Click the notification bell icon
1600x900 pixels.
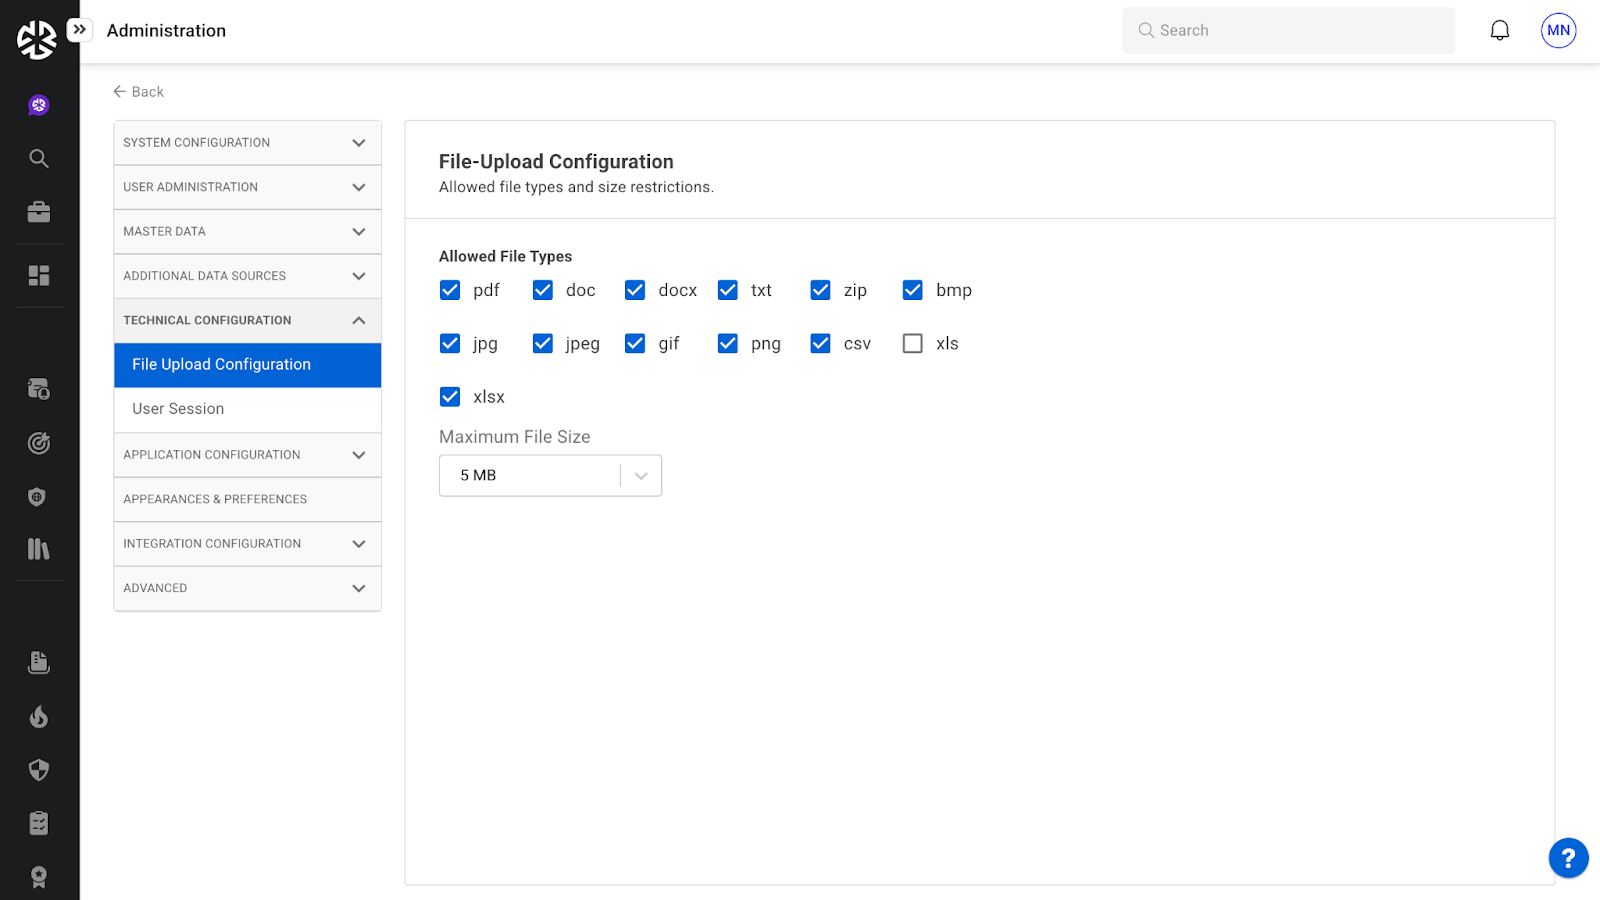tap(1499, 31)
